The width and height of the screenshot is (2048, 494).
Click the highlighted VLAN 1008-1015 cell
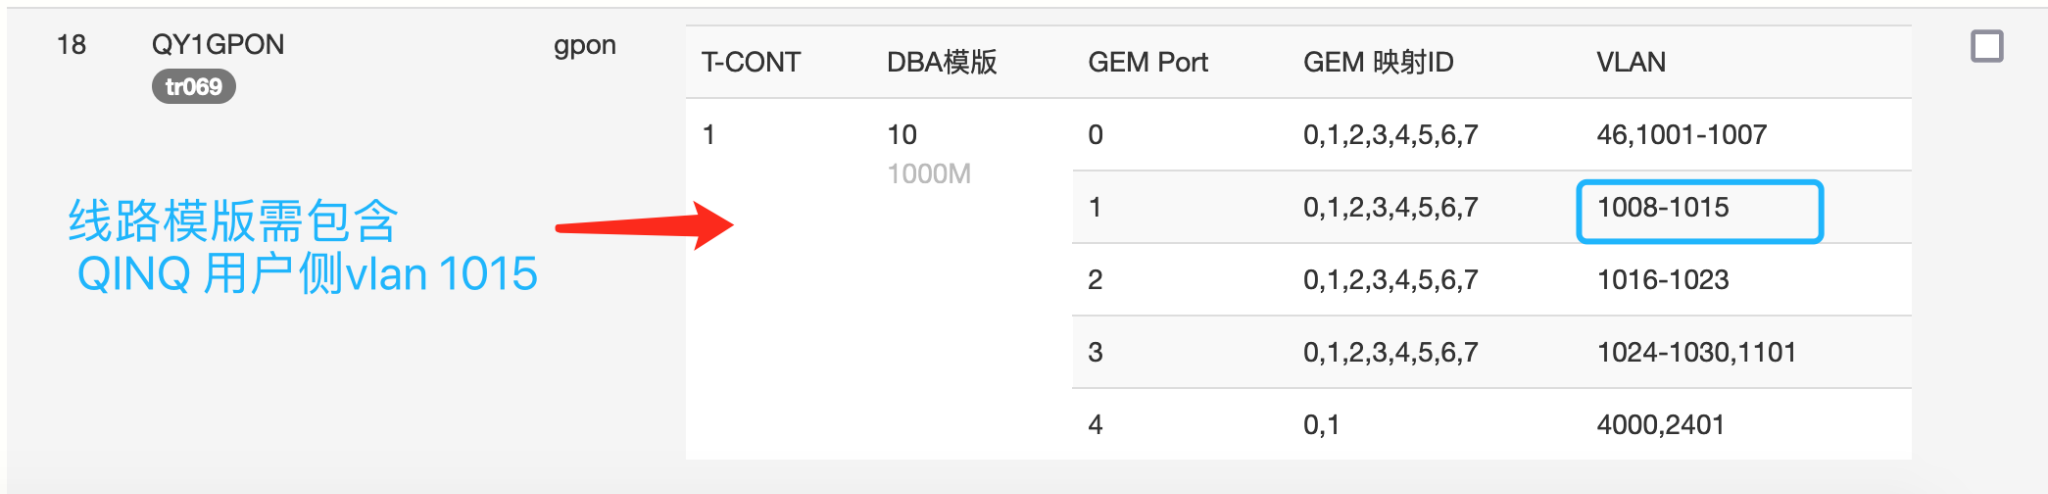1699,209
